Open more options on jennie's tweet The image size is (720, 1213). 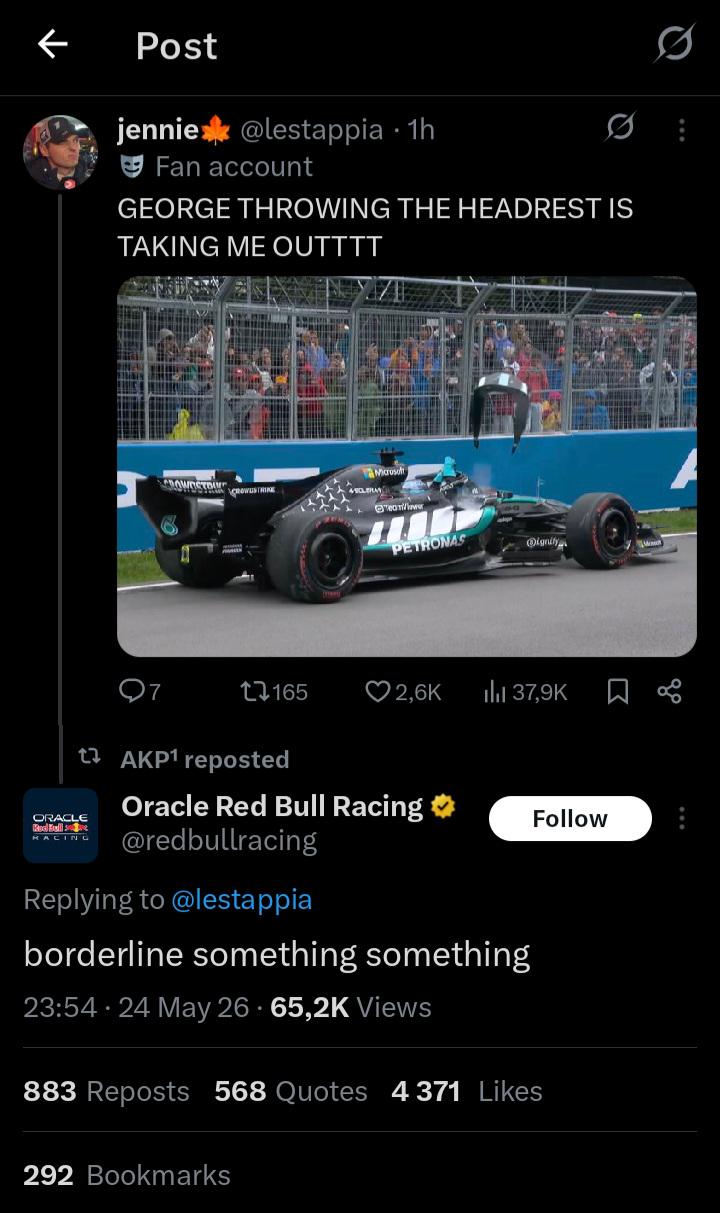coord(682,129)
